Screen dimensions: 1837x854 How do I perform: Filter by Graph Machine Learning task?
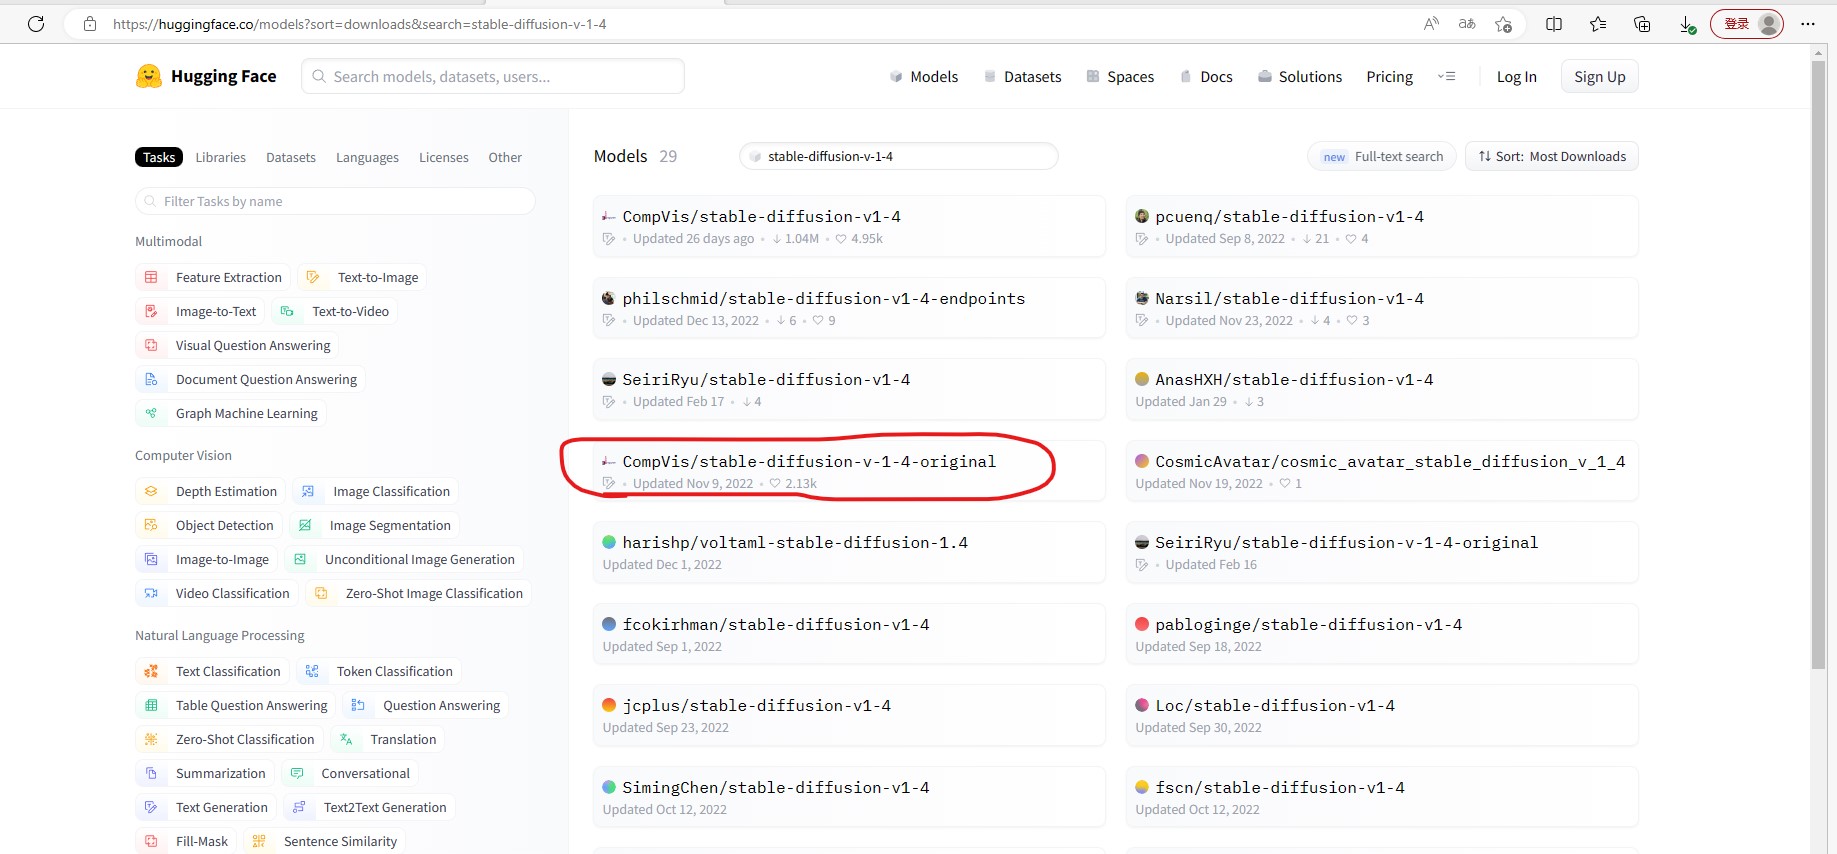tap(230, 413)
